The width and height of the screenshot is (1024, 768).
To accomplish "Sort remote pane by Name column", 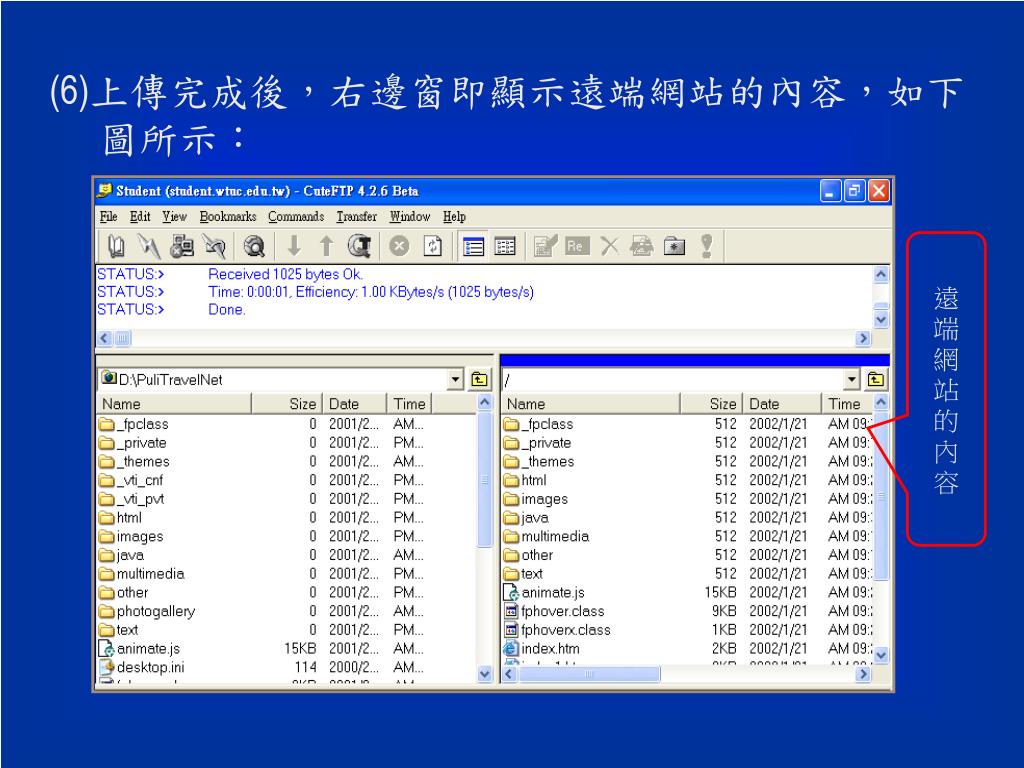I will pos(591,404).
